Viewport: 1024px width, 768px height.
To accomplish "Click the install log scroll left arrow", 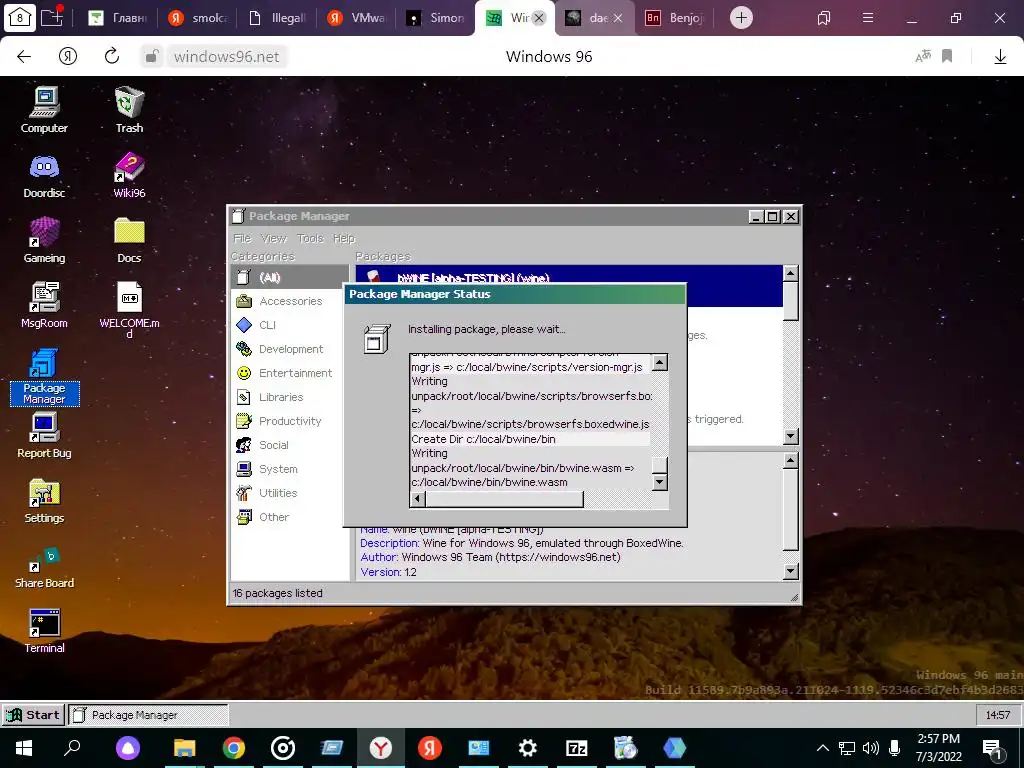I will point(417,500).
